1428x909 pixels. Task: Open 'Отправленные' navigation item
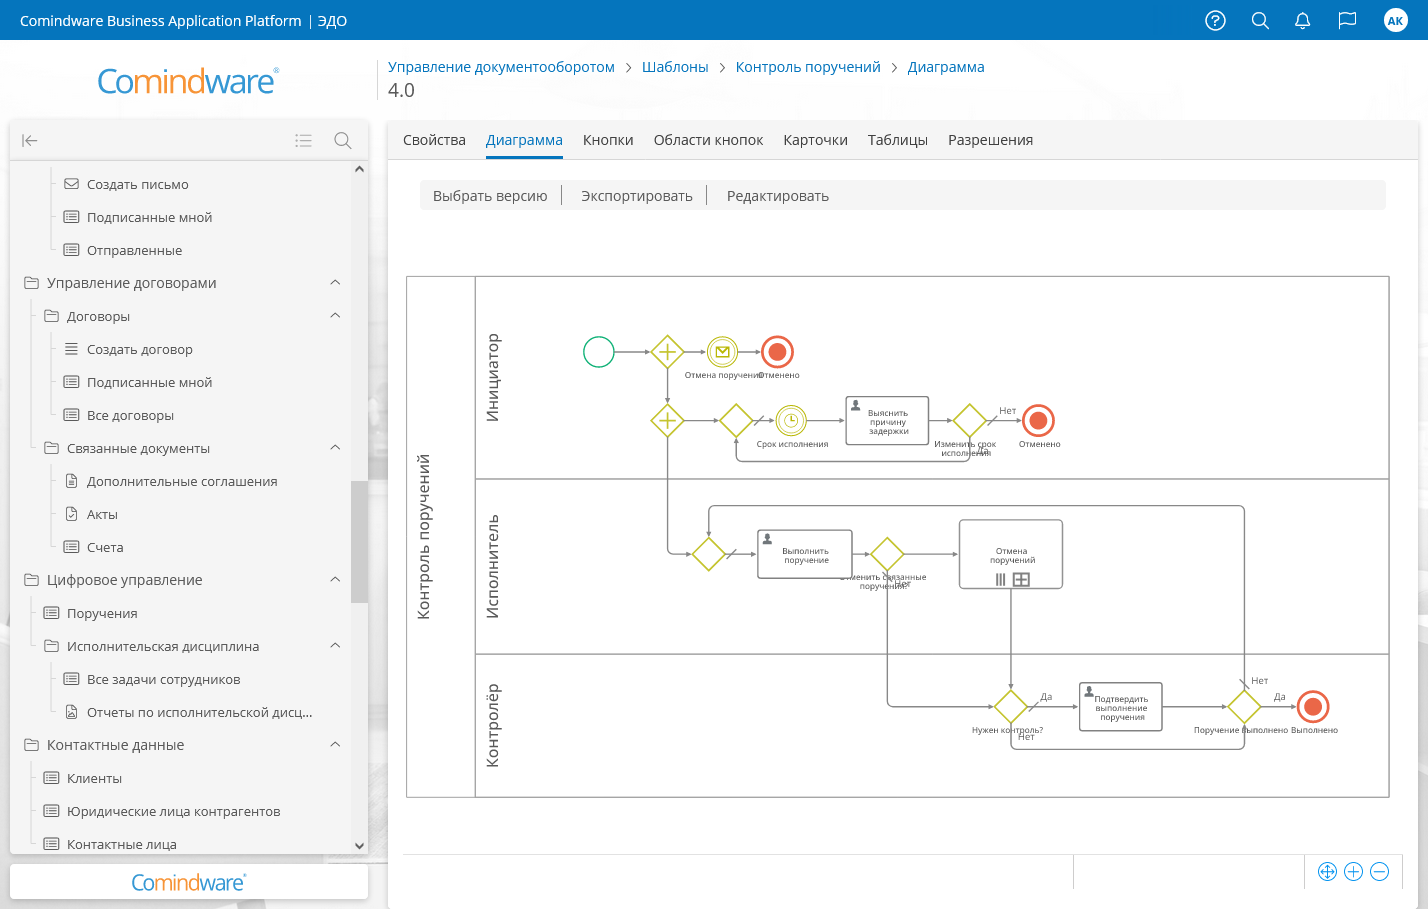click(134, 250)
